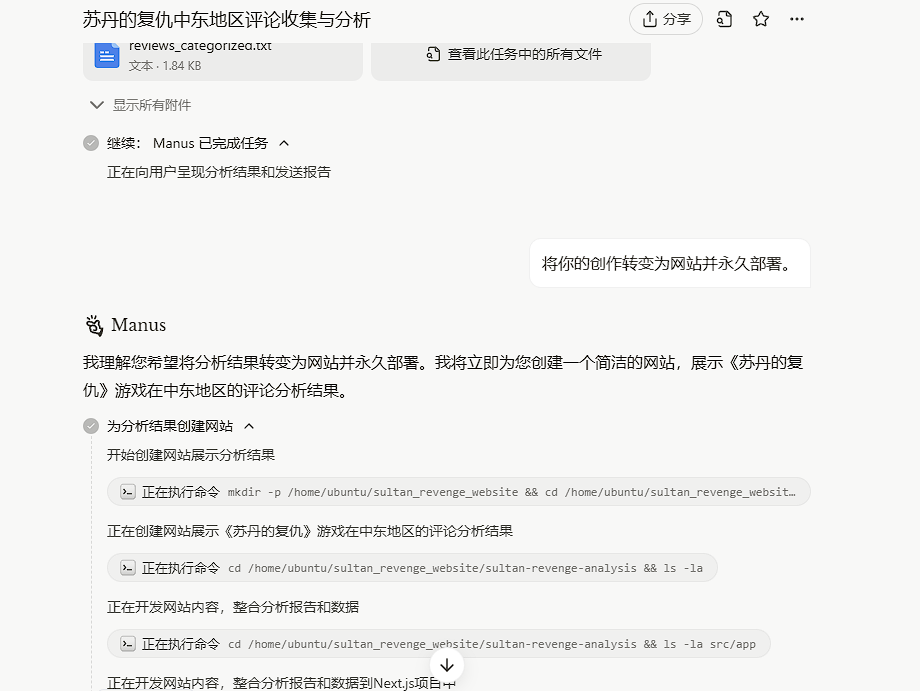
Task: Open the file viewer icon in header
Action: coord(725,19)
